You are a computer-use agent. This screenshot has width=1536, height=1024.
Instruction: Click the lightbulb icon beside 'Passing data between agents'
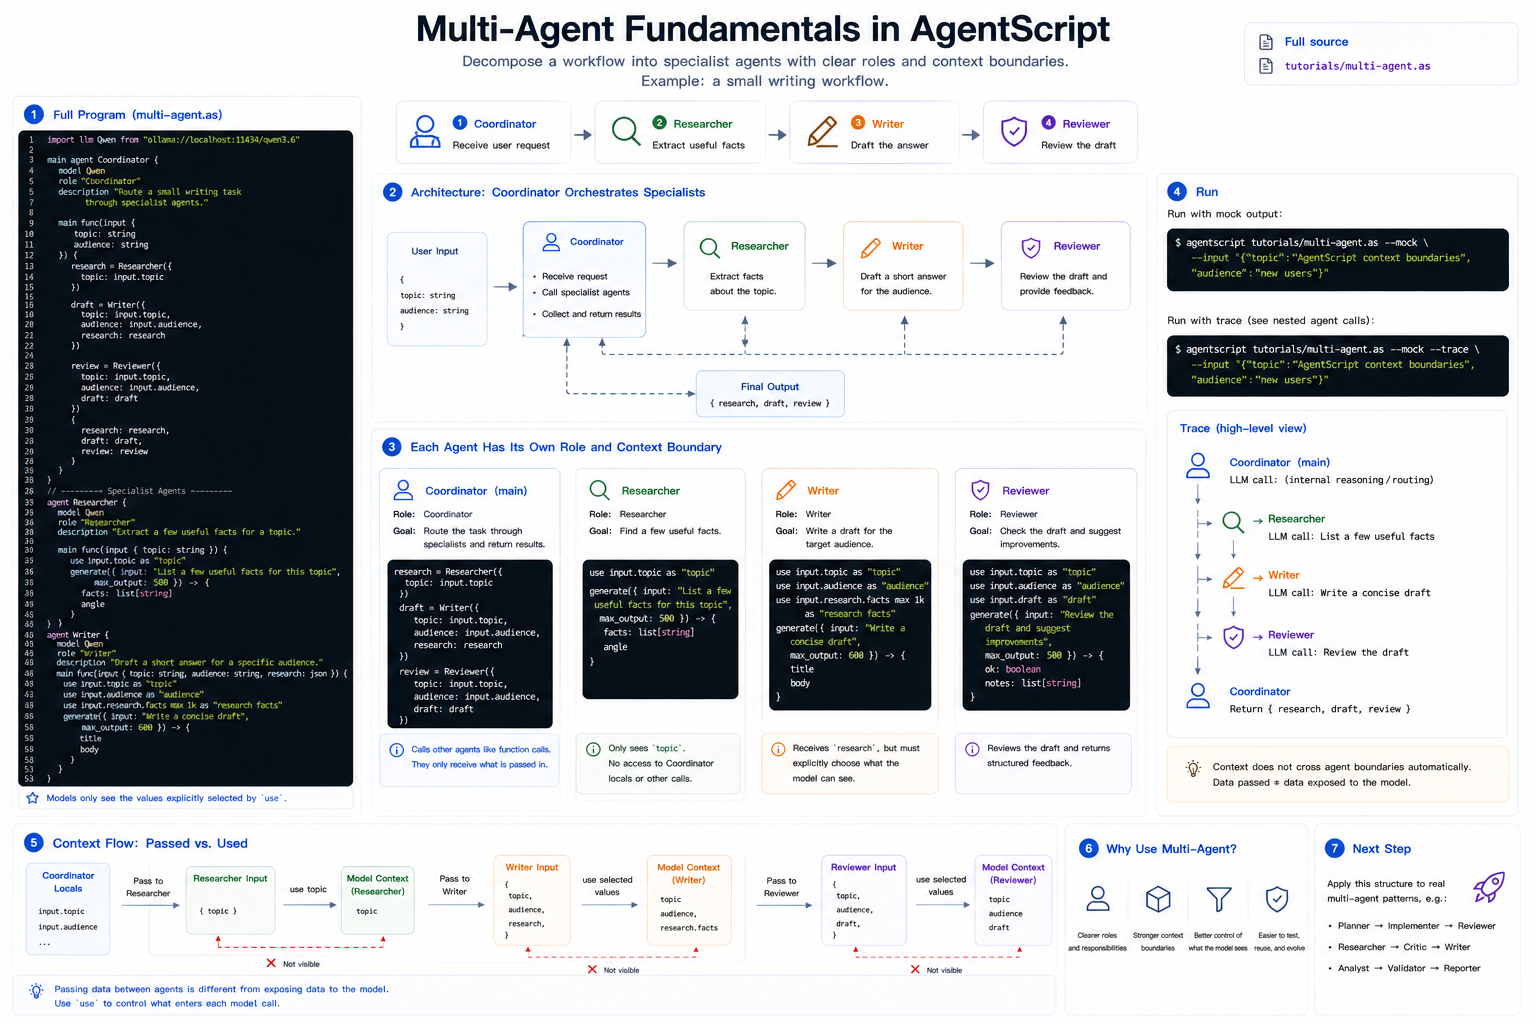[x=37, y=991]
